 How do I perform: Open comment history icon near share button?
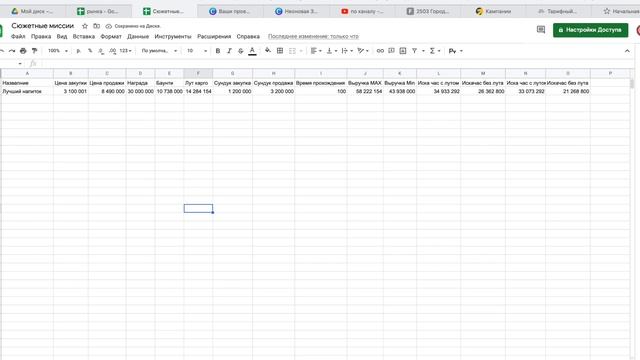point(541,30)
